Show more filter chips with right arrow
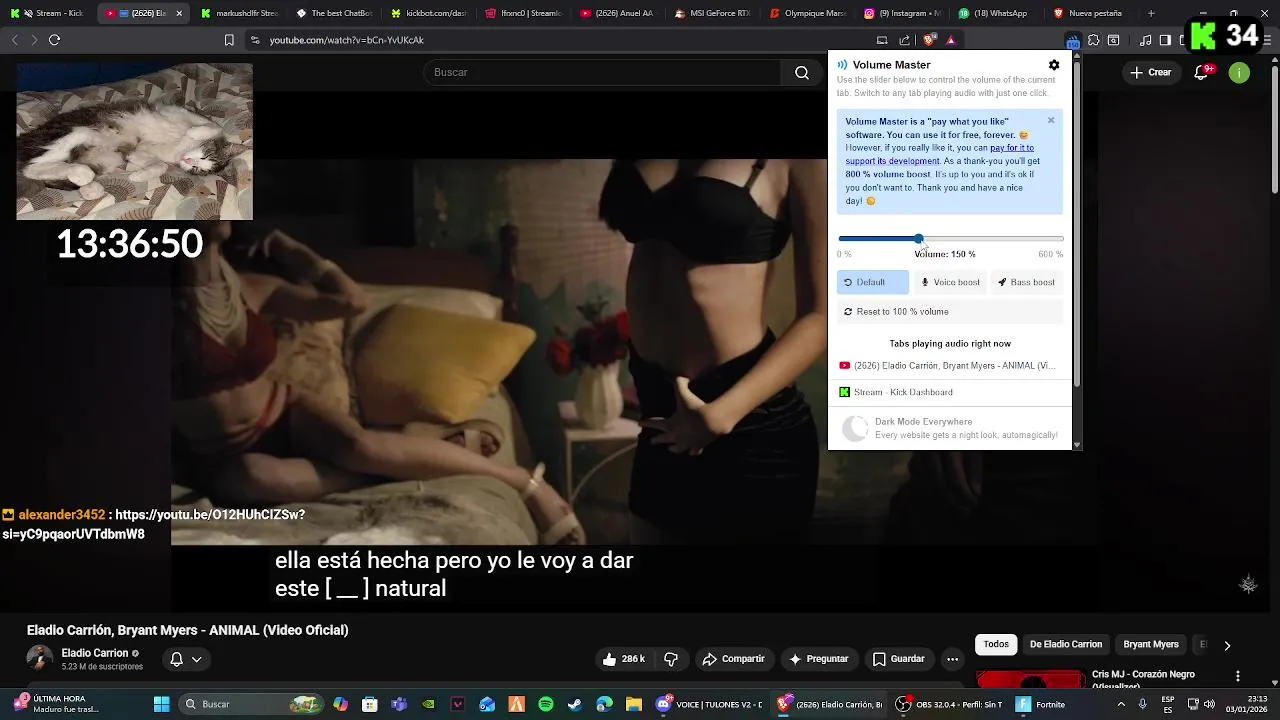Image resolution: width=1280 pixels, height=720 pixels. pos(1227,645)
